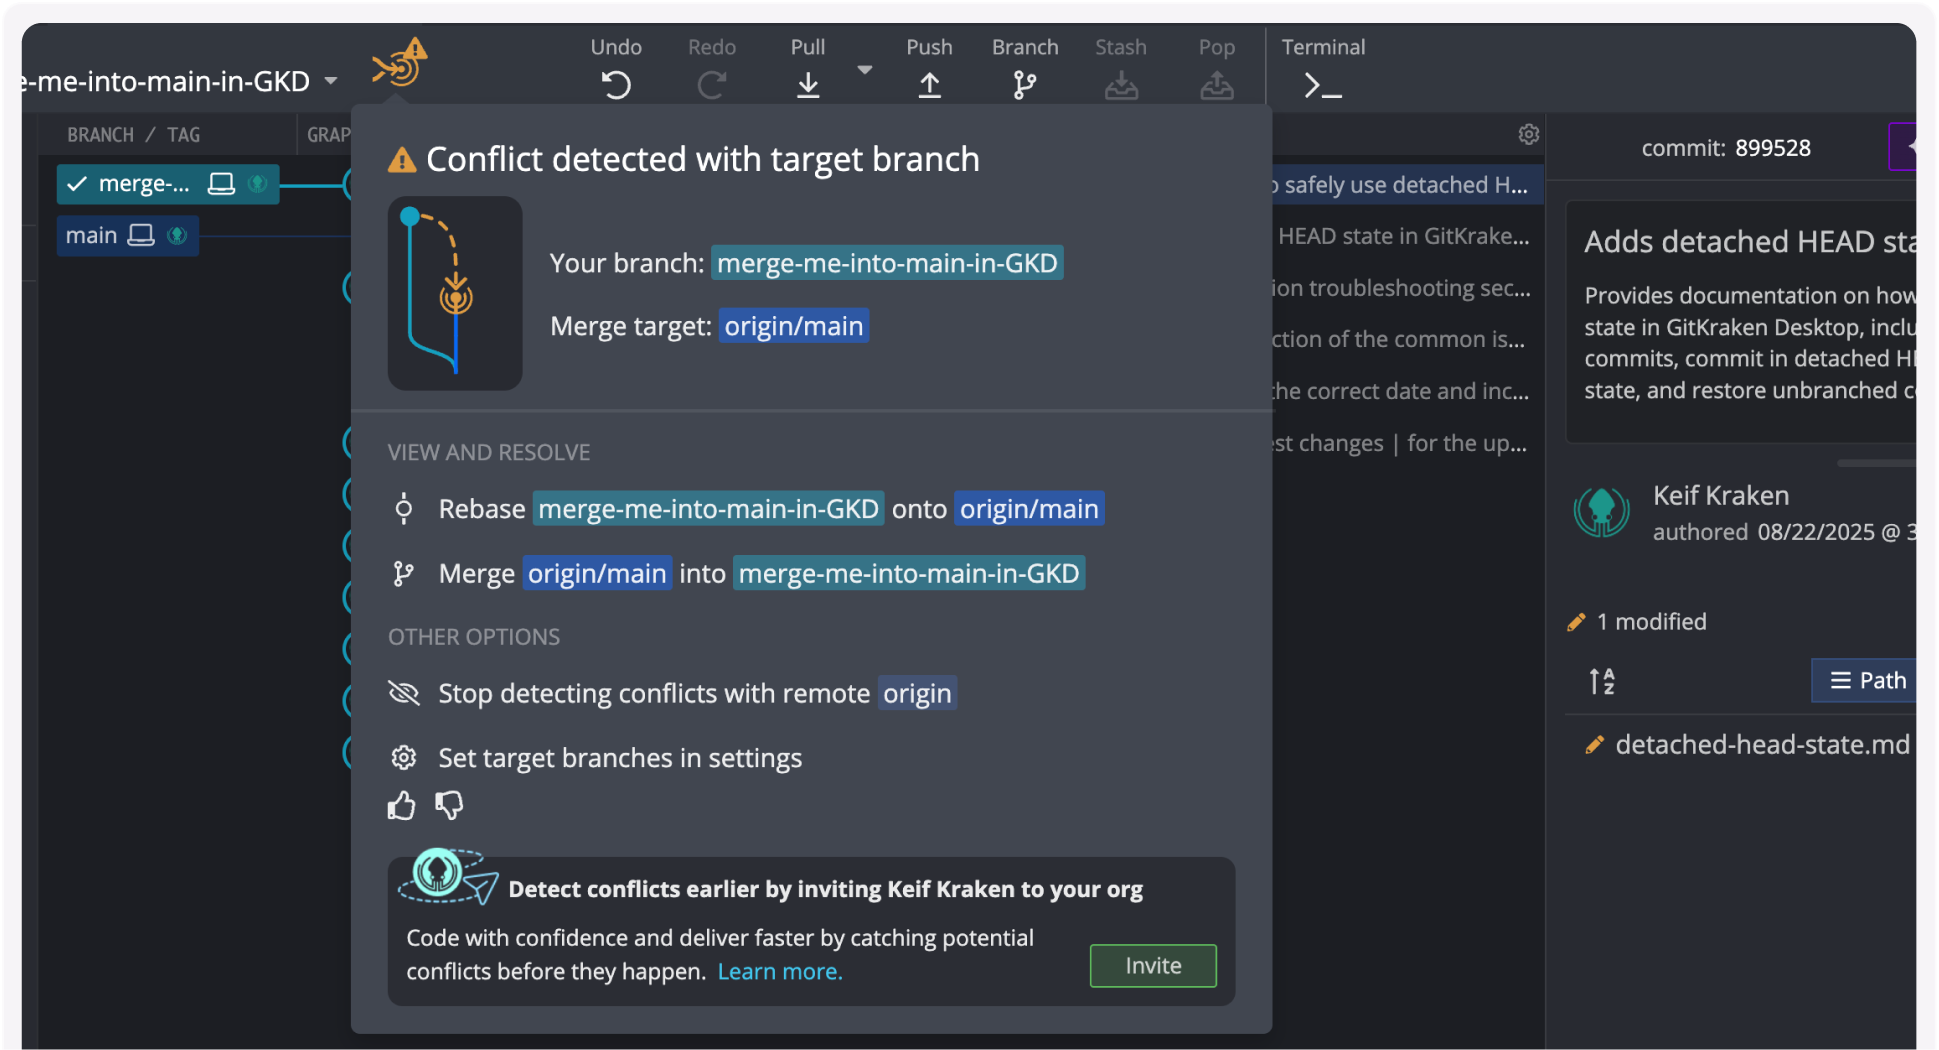Rebase merge-me-into-main-in-GKD onto origin/main

click(770, 509)
